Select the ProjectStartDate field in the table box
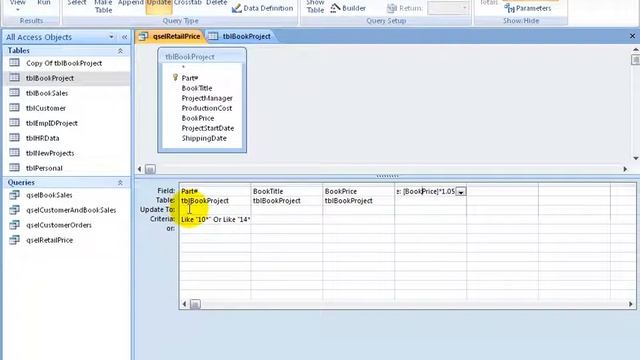Screen dimensions: 640x360 click(208, 128)
